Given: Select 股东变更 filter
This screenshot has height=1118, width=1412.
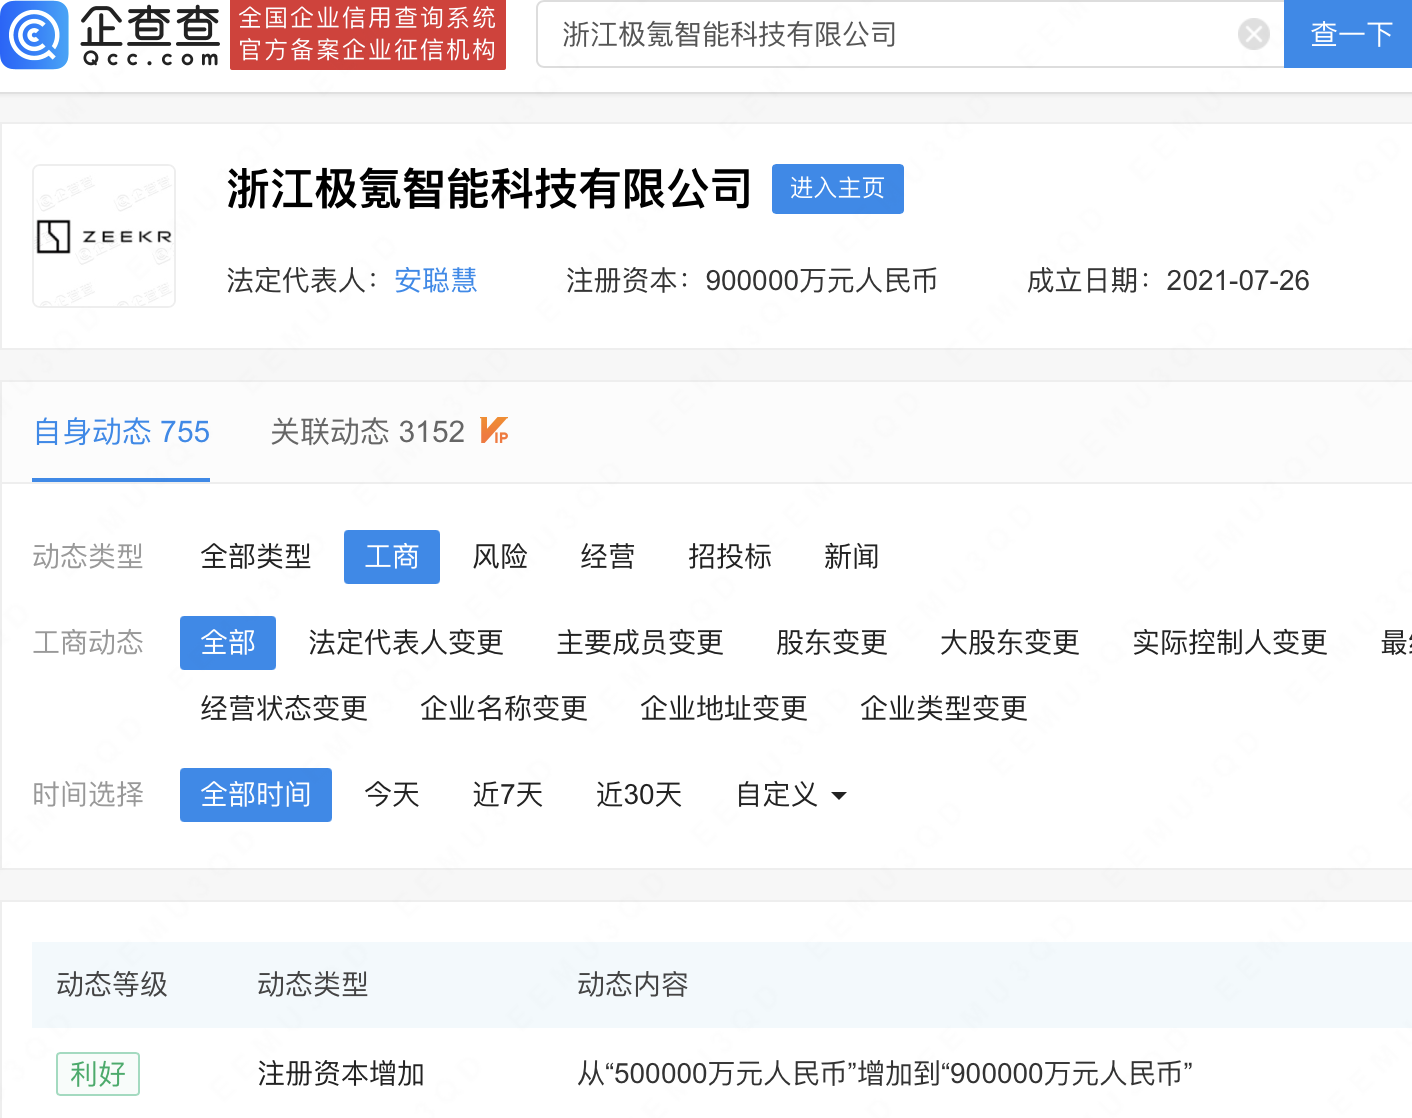Looking at the screenshot, I should [x=831, y=643].
